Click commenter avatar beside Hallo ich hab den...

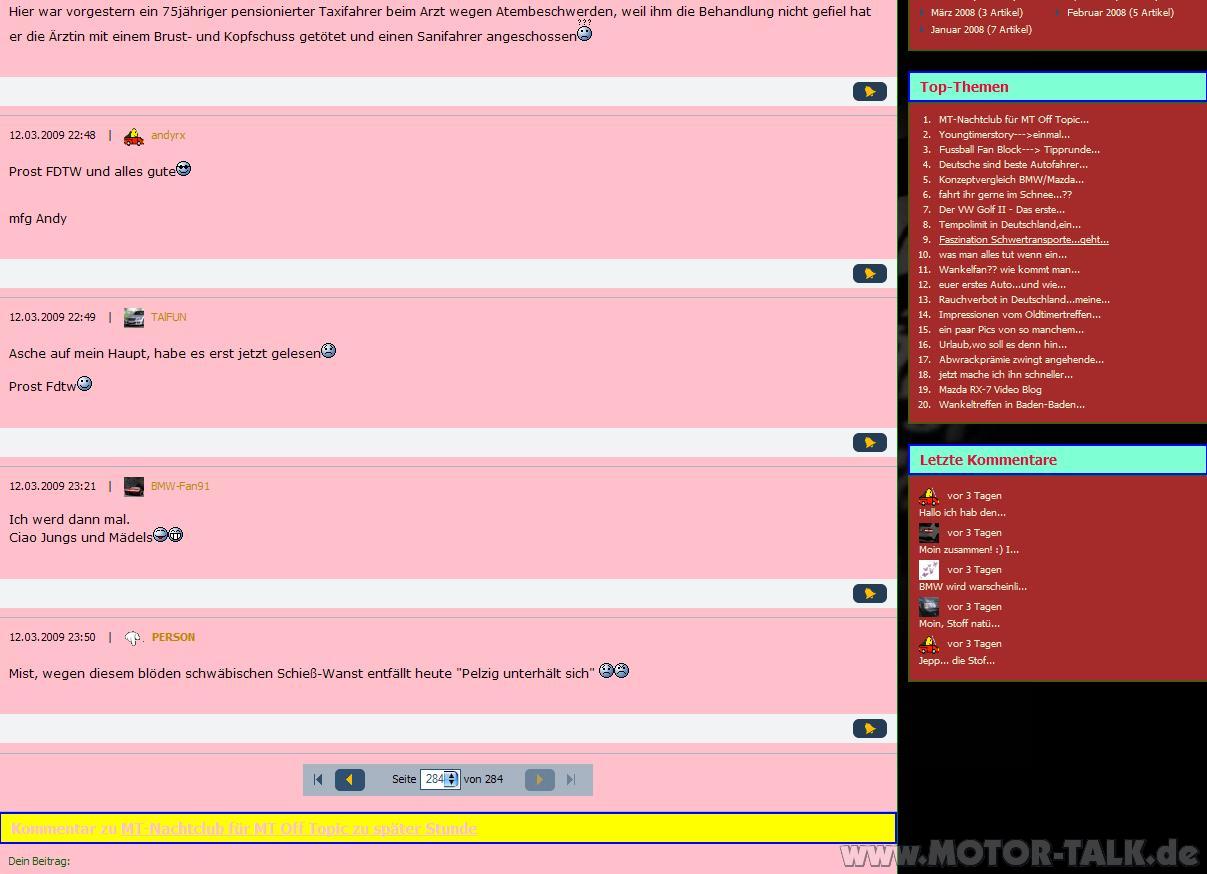(929, 496)
